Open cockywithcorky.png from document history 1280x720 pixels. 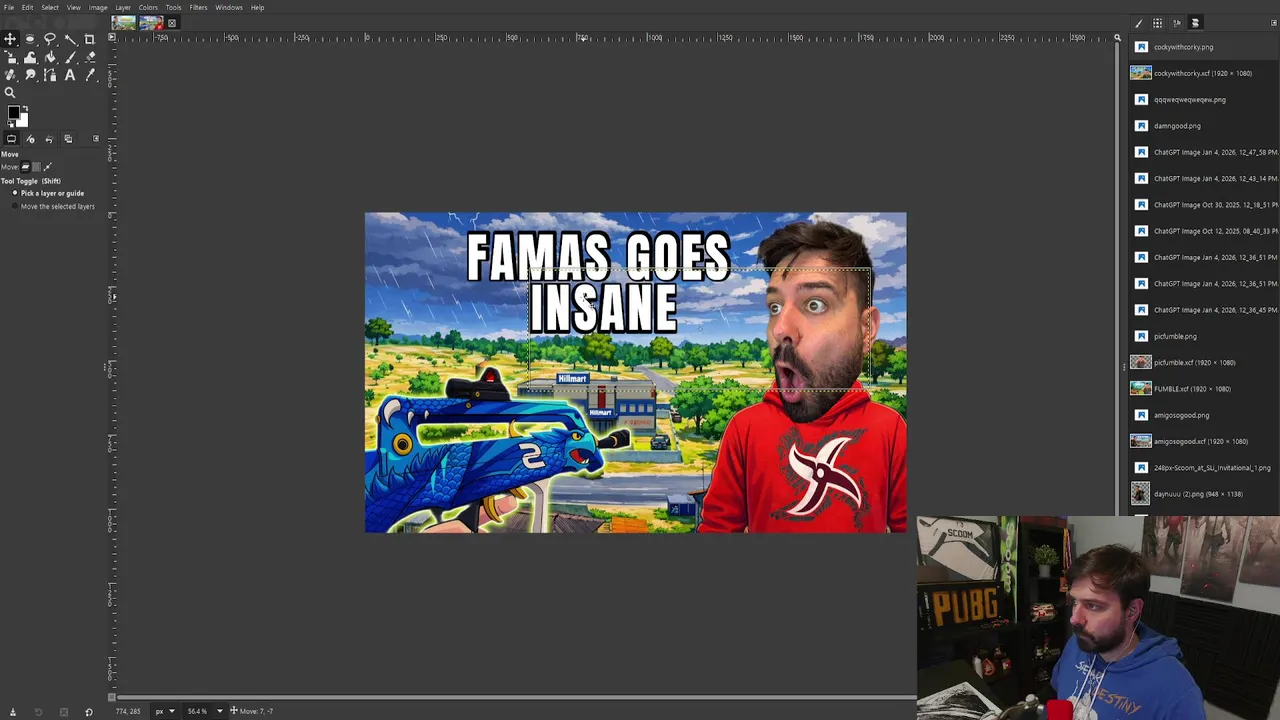coord(1203,47)
